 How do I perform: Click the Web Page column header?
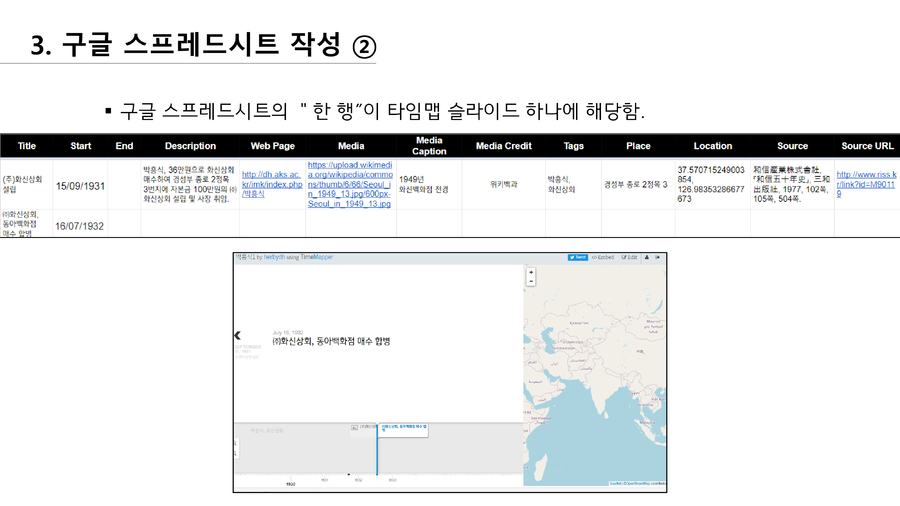click(273, 146)
